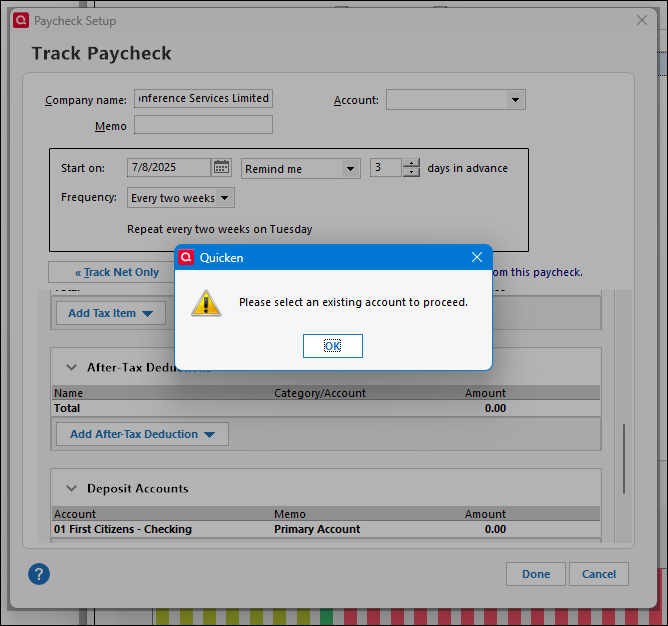
Task: Open the help question mark icon
Action: [39, 574]
